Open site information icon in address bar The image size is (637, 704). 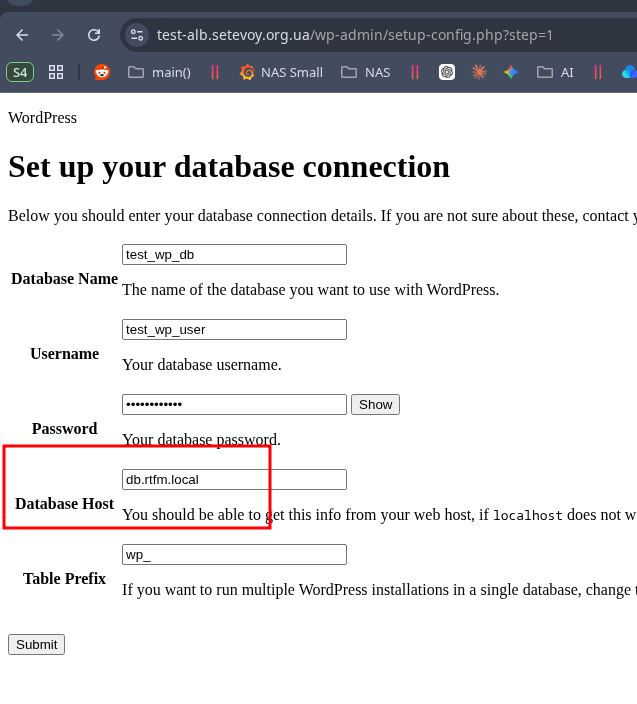137,35
